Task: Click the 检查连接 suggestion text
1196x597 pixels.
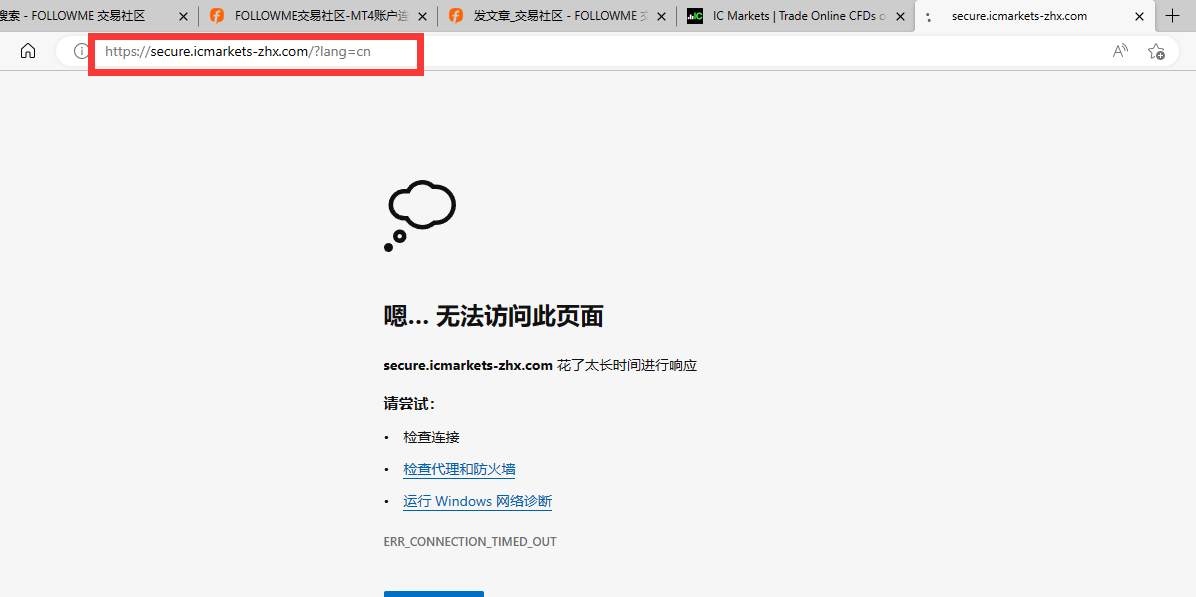Action: (432, 438)
